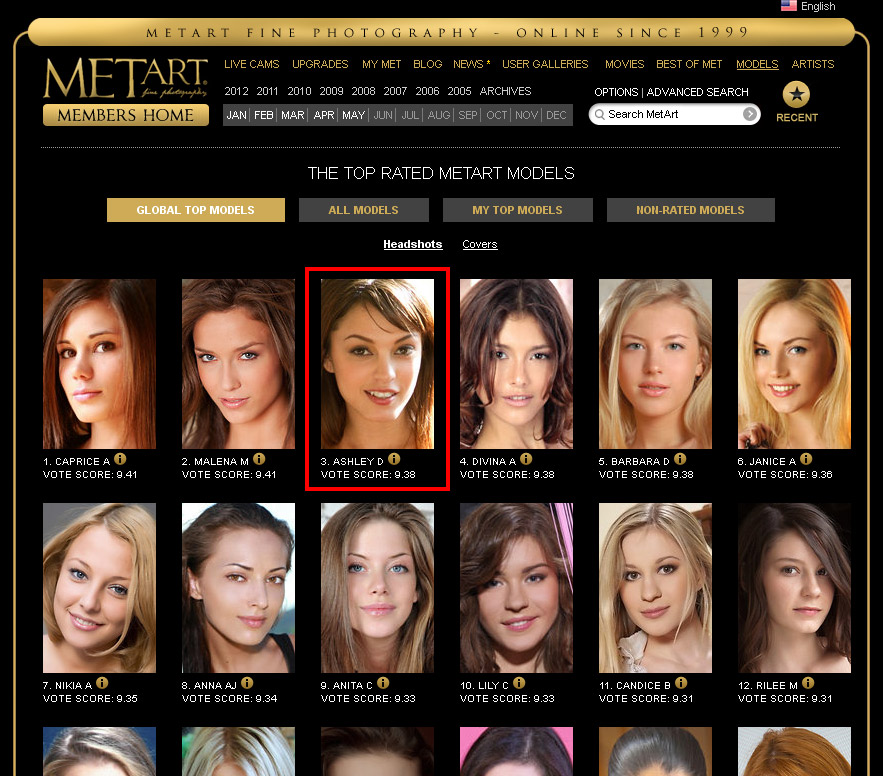Open Advanced Search link
This screenshot has height=776, width=883.
point(697,92)
